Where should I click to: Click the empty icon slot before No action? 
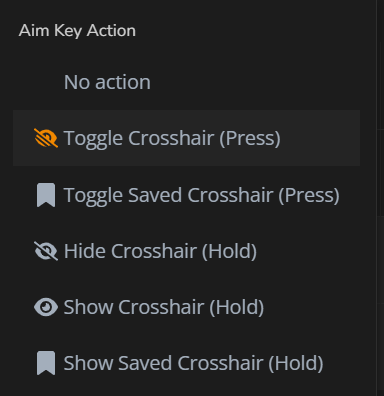[x=46, y=82]
